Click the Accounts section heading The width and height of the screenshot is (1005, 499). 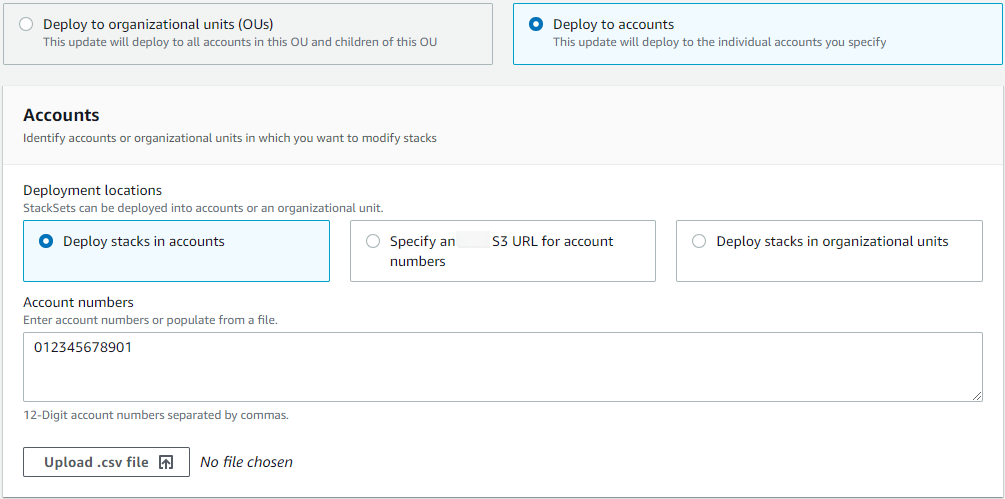(x=61, y=116)
